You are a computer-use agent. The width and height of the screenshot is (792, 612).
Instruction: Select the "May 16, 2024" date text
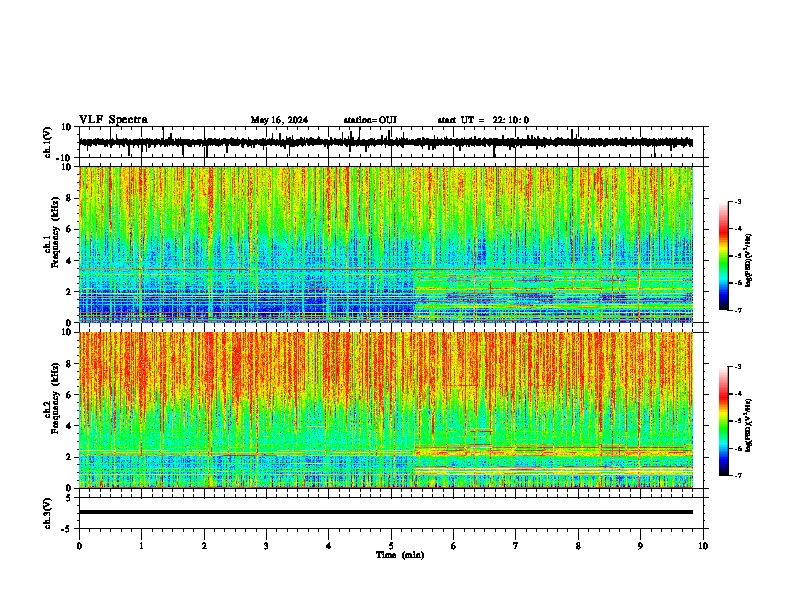(279, 120)
